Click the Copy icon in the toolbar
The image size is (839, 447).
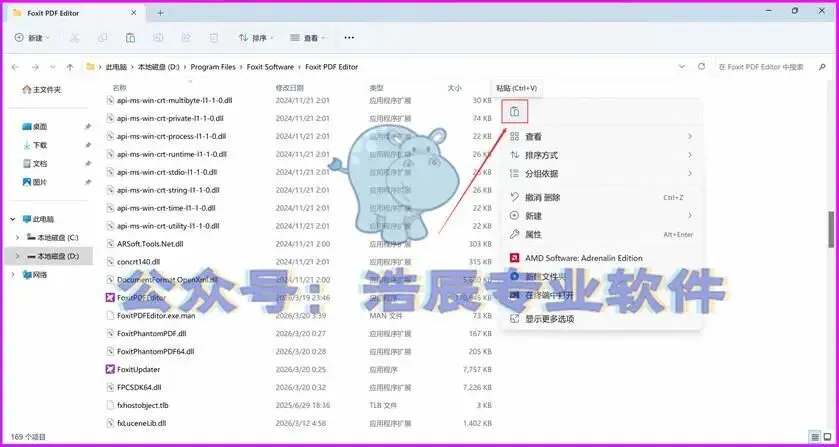[102, 38]
